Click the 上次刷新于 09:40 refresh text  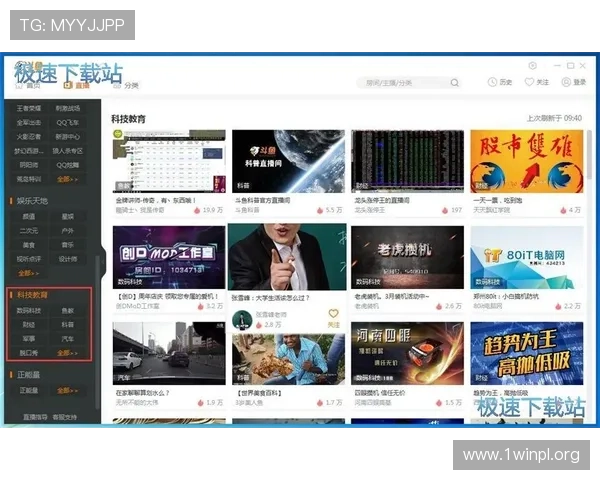pyautogui.click(x=554, y=118)
